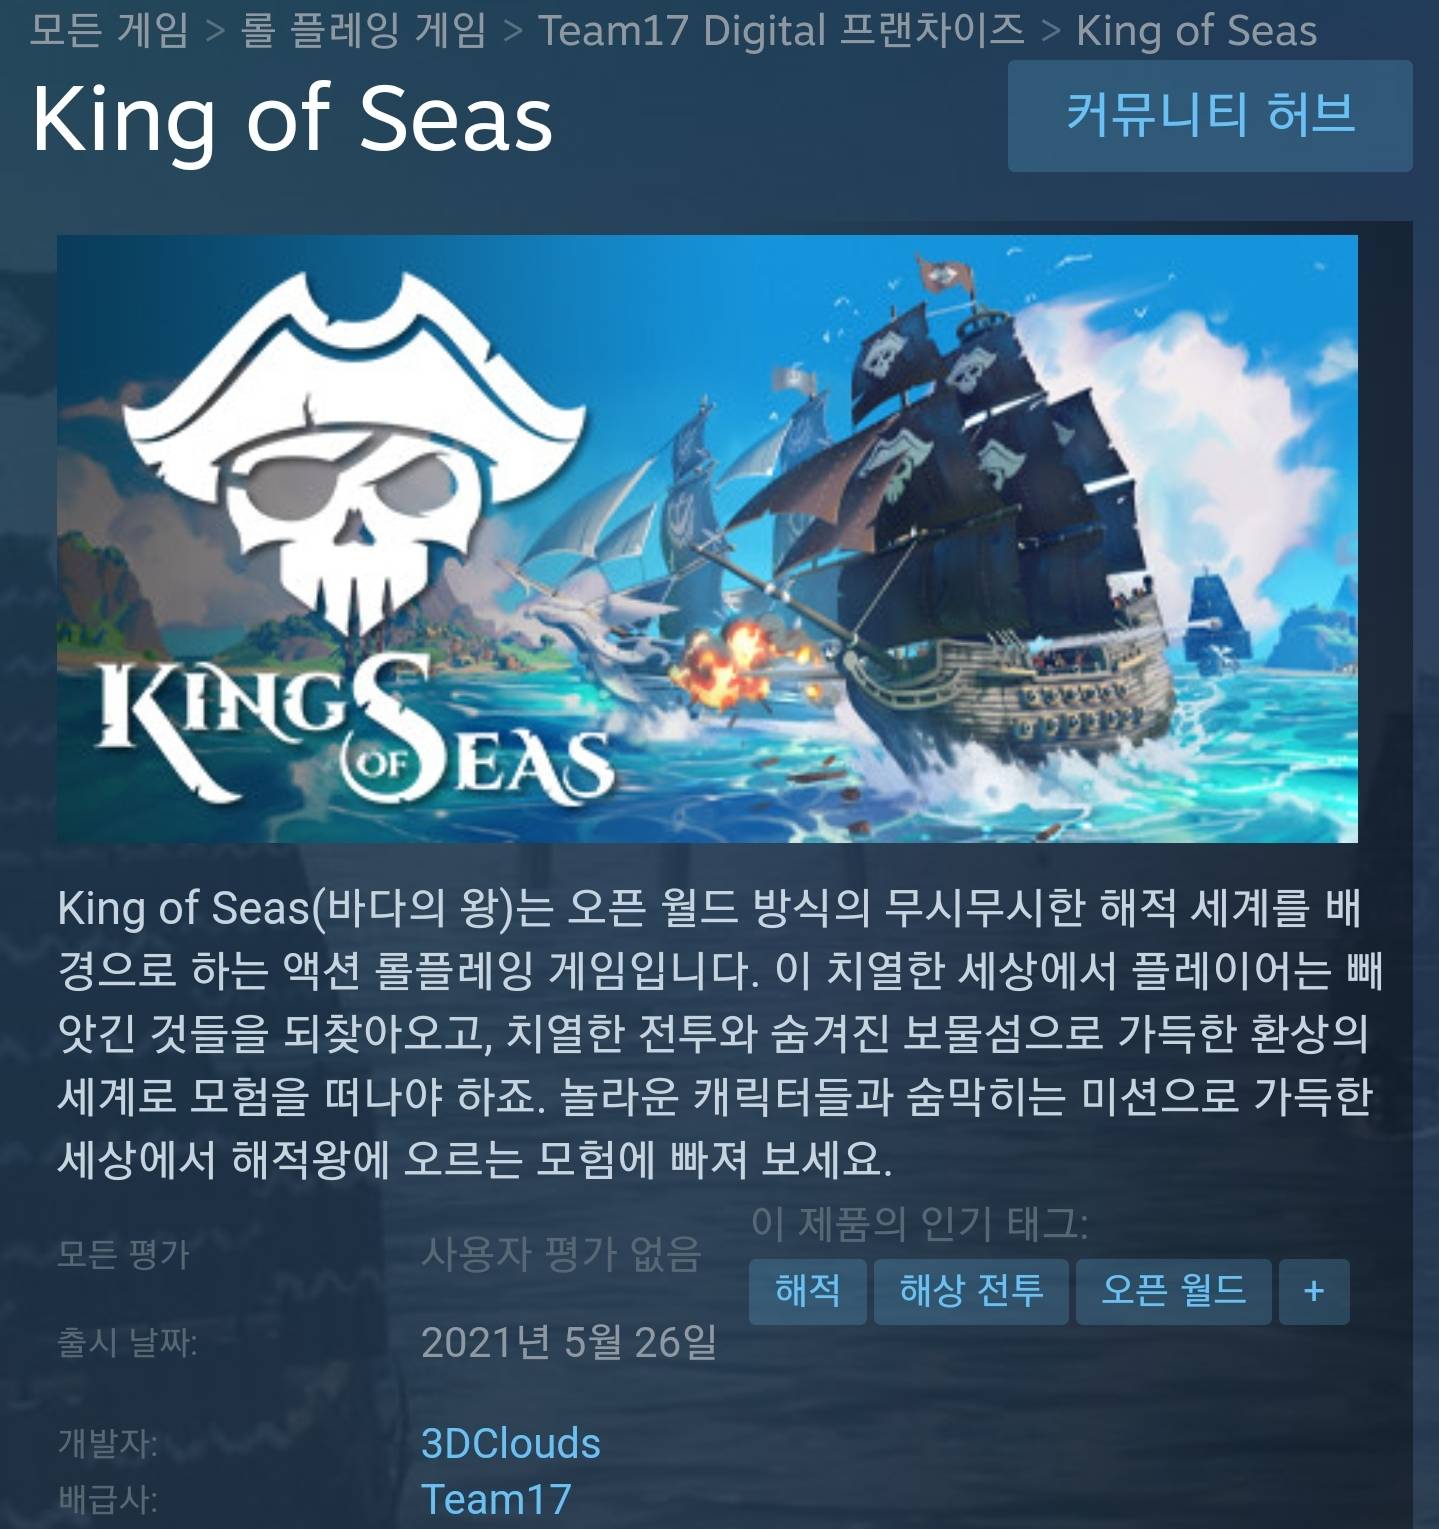Click the game description paragraph

tap(720, 1034)
